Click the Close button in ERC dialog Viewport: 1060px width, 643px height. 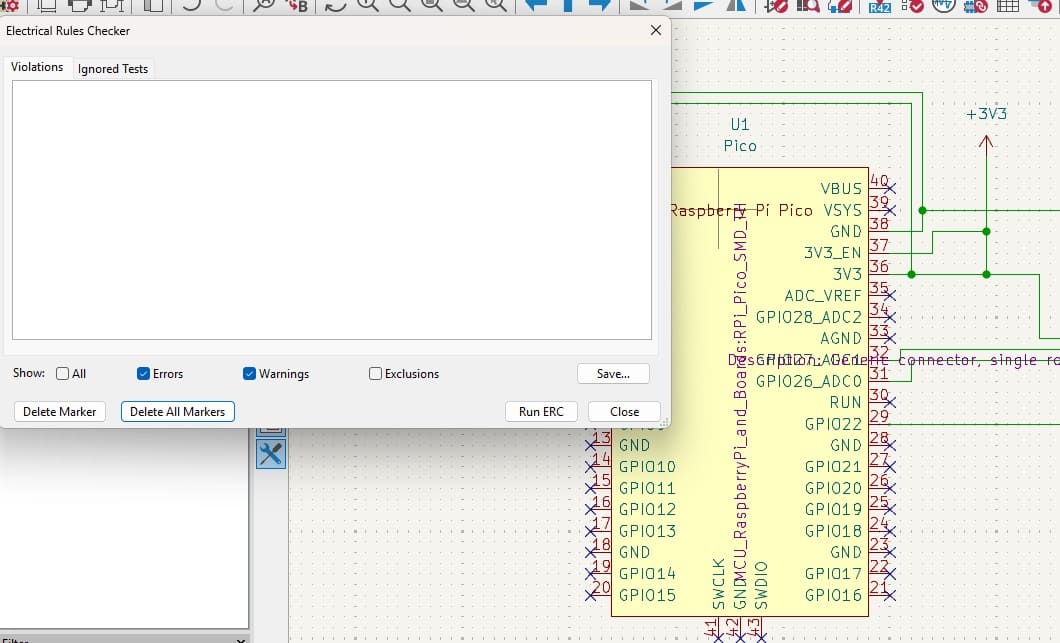click(x=625, y=412)
